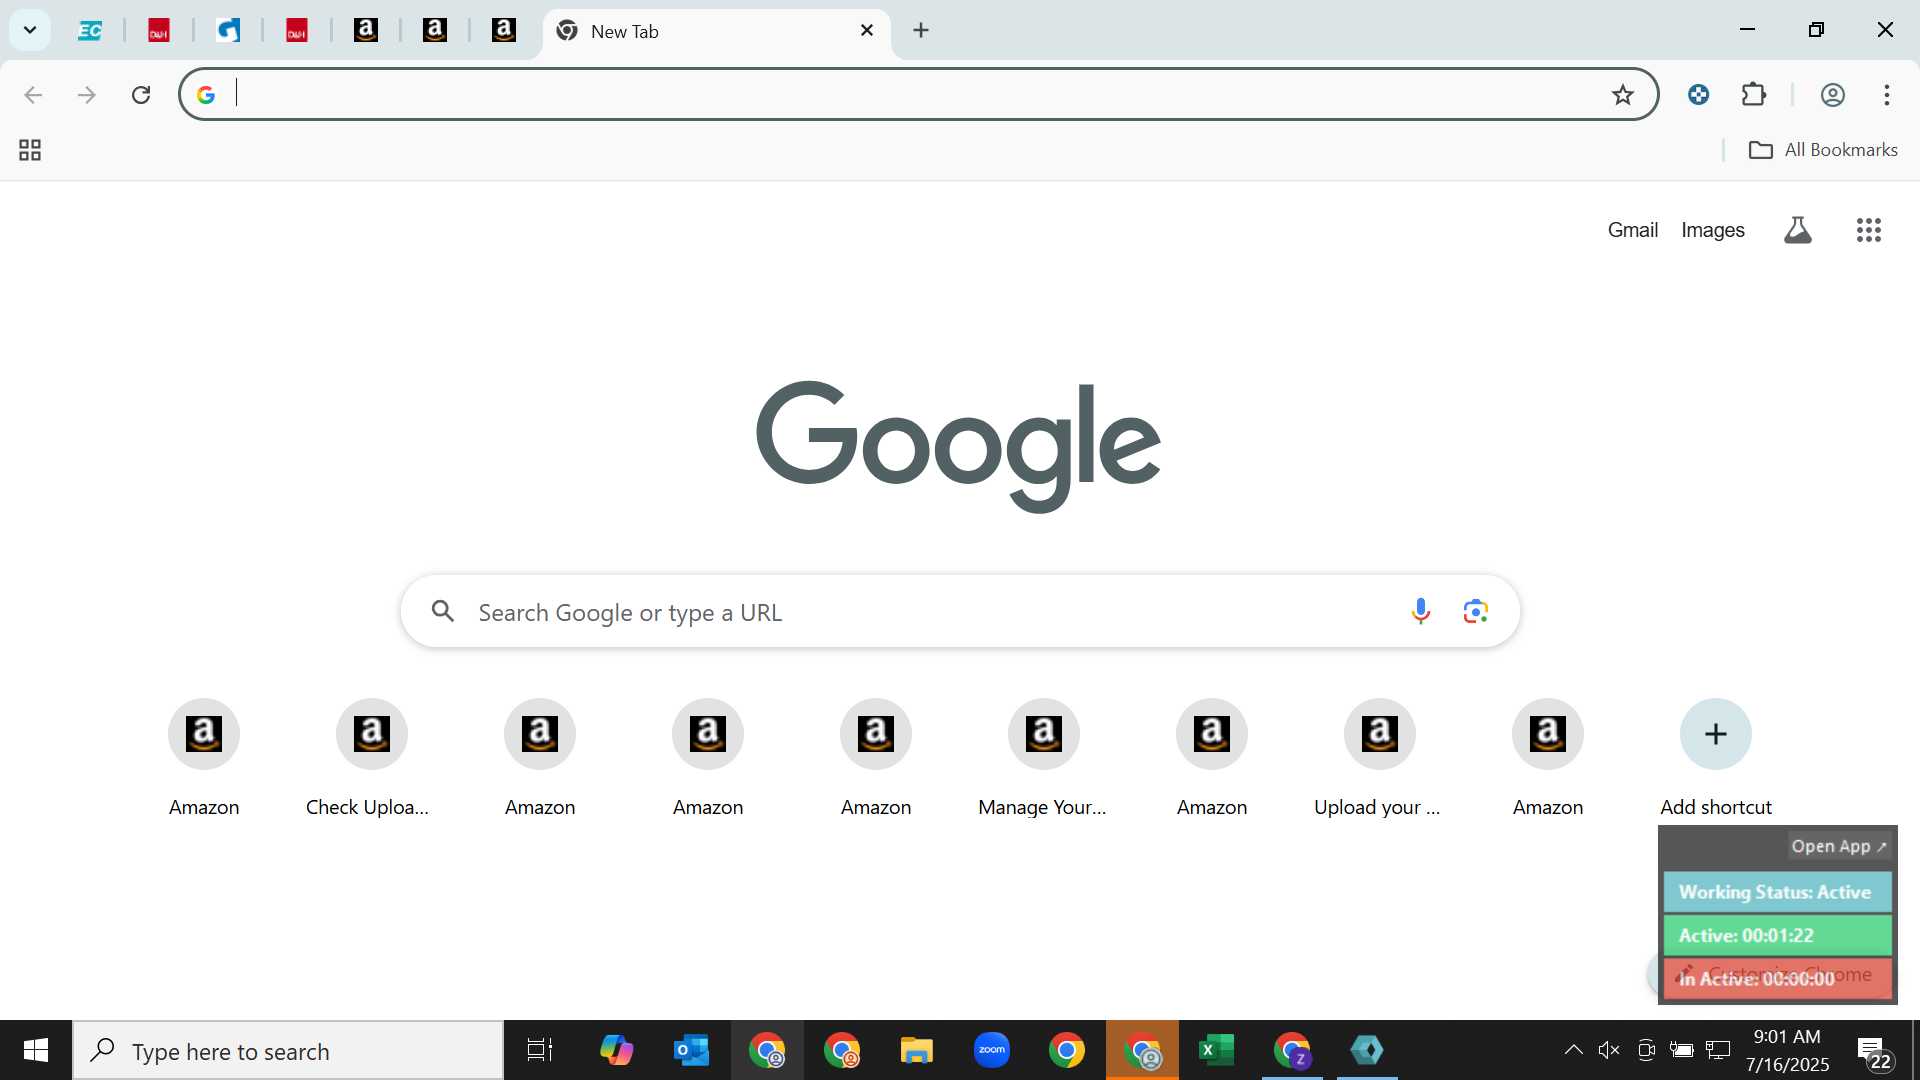The height and width of the screenshot is (1080, 1920).
Task: Open Search Labs flask icon
Action: point(1798,230)
